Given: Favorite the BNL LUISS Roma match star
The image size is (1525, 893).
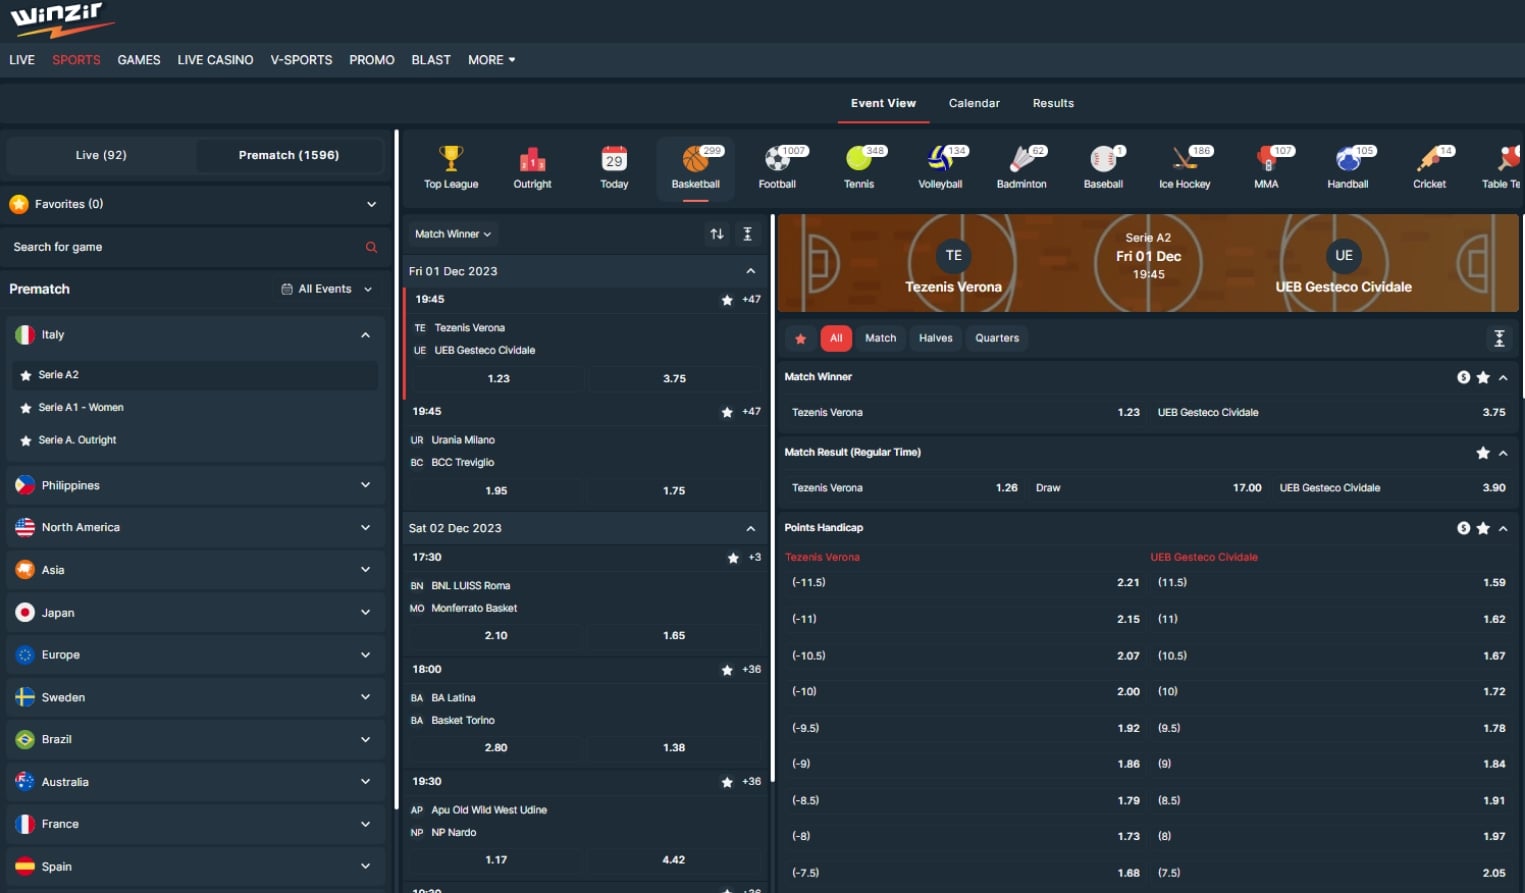Looking at the screenshot, I should click(x=733, y=558).
